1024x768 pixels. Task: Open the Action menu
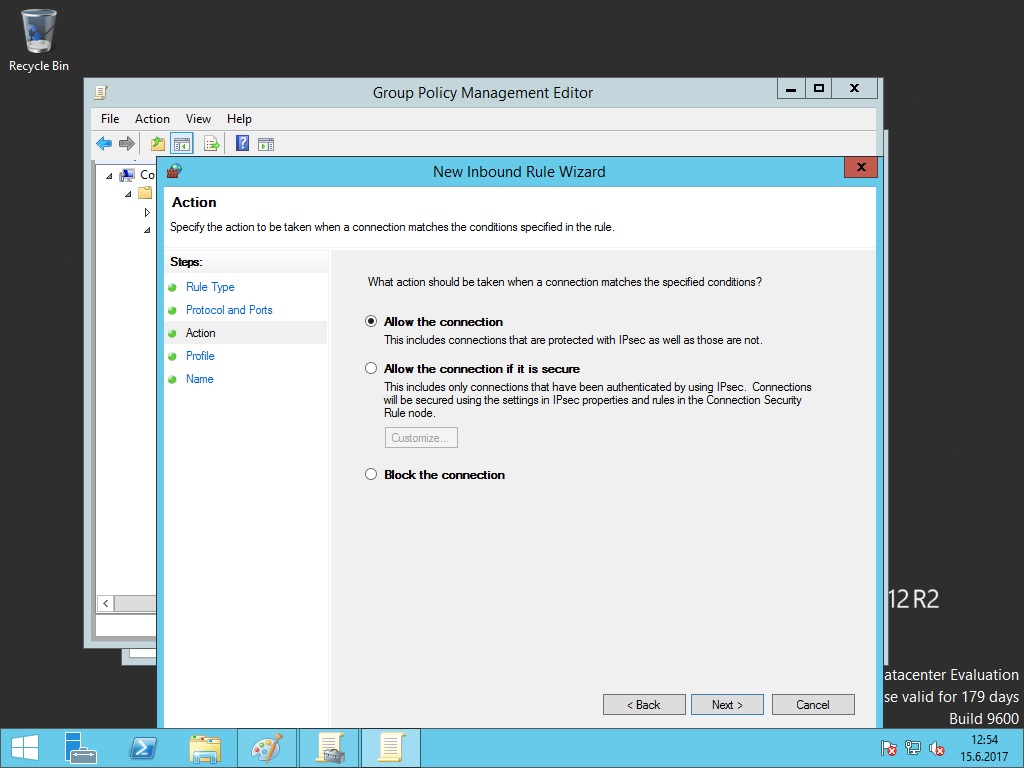coord(152,119)
